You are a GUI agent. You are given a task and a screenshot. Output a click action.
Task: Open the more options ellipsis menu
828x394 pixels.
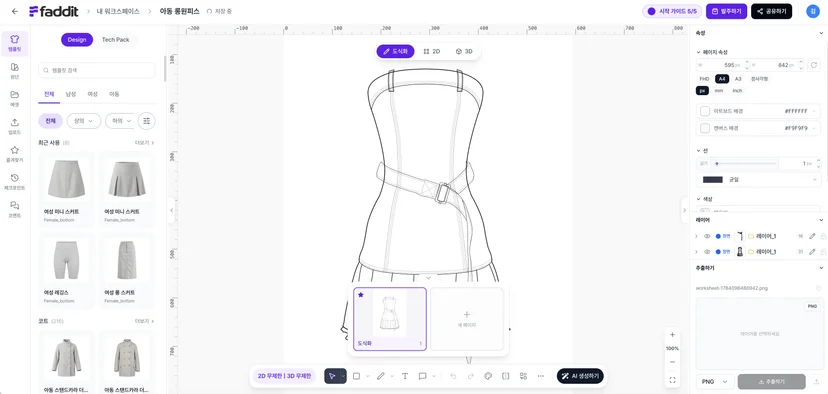(x=541, y=376)
